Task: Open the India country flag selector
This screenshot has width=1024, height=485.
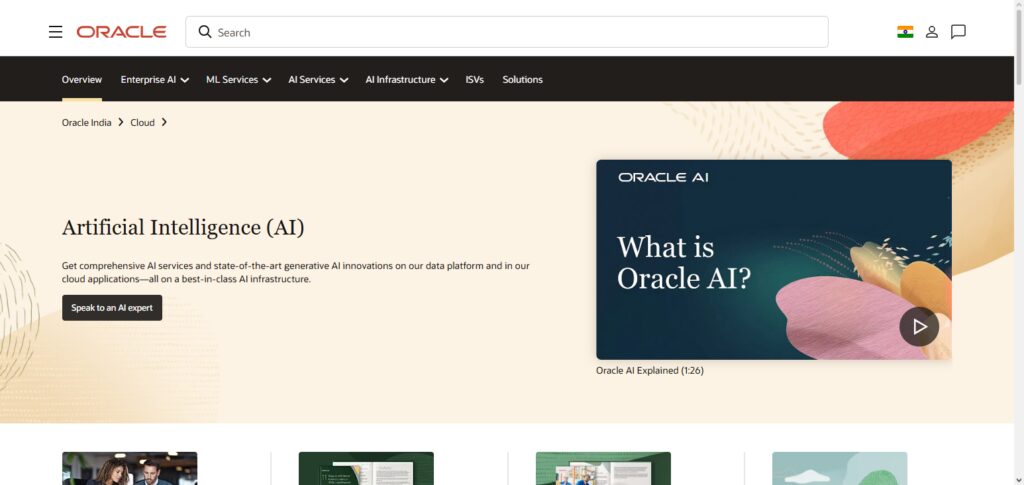Action: 905,32
